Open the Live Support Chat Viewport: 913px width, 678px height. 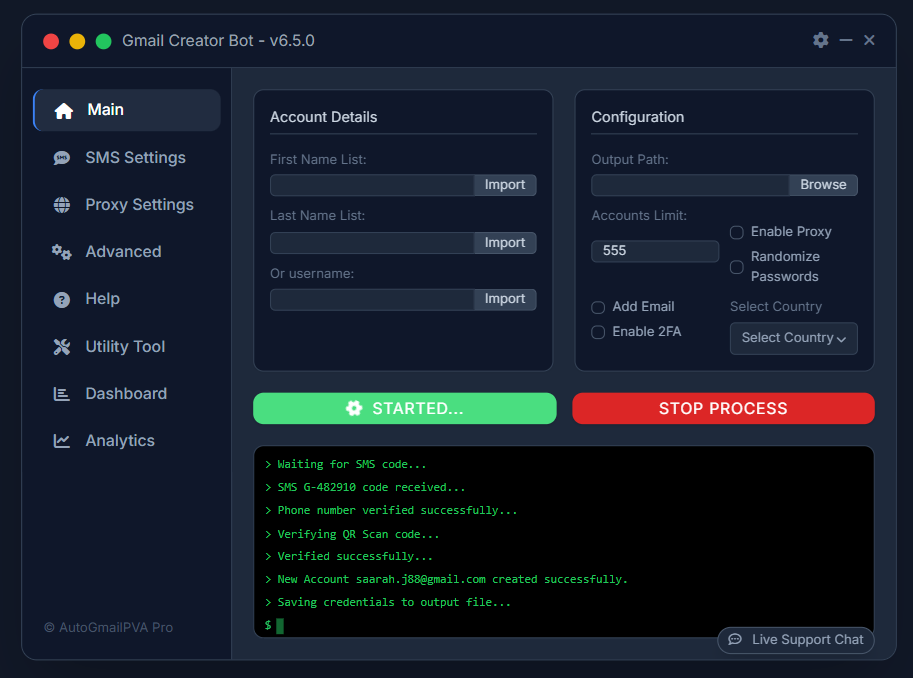point(795,640)
